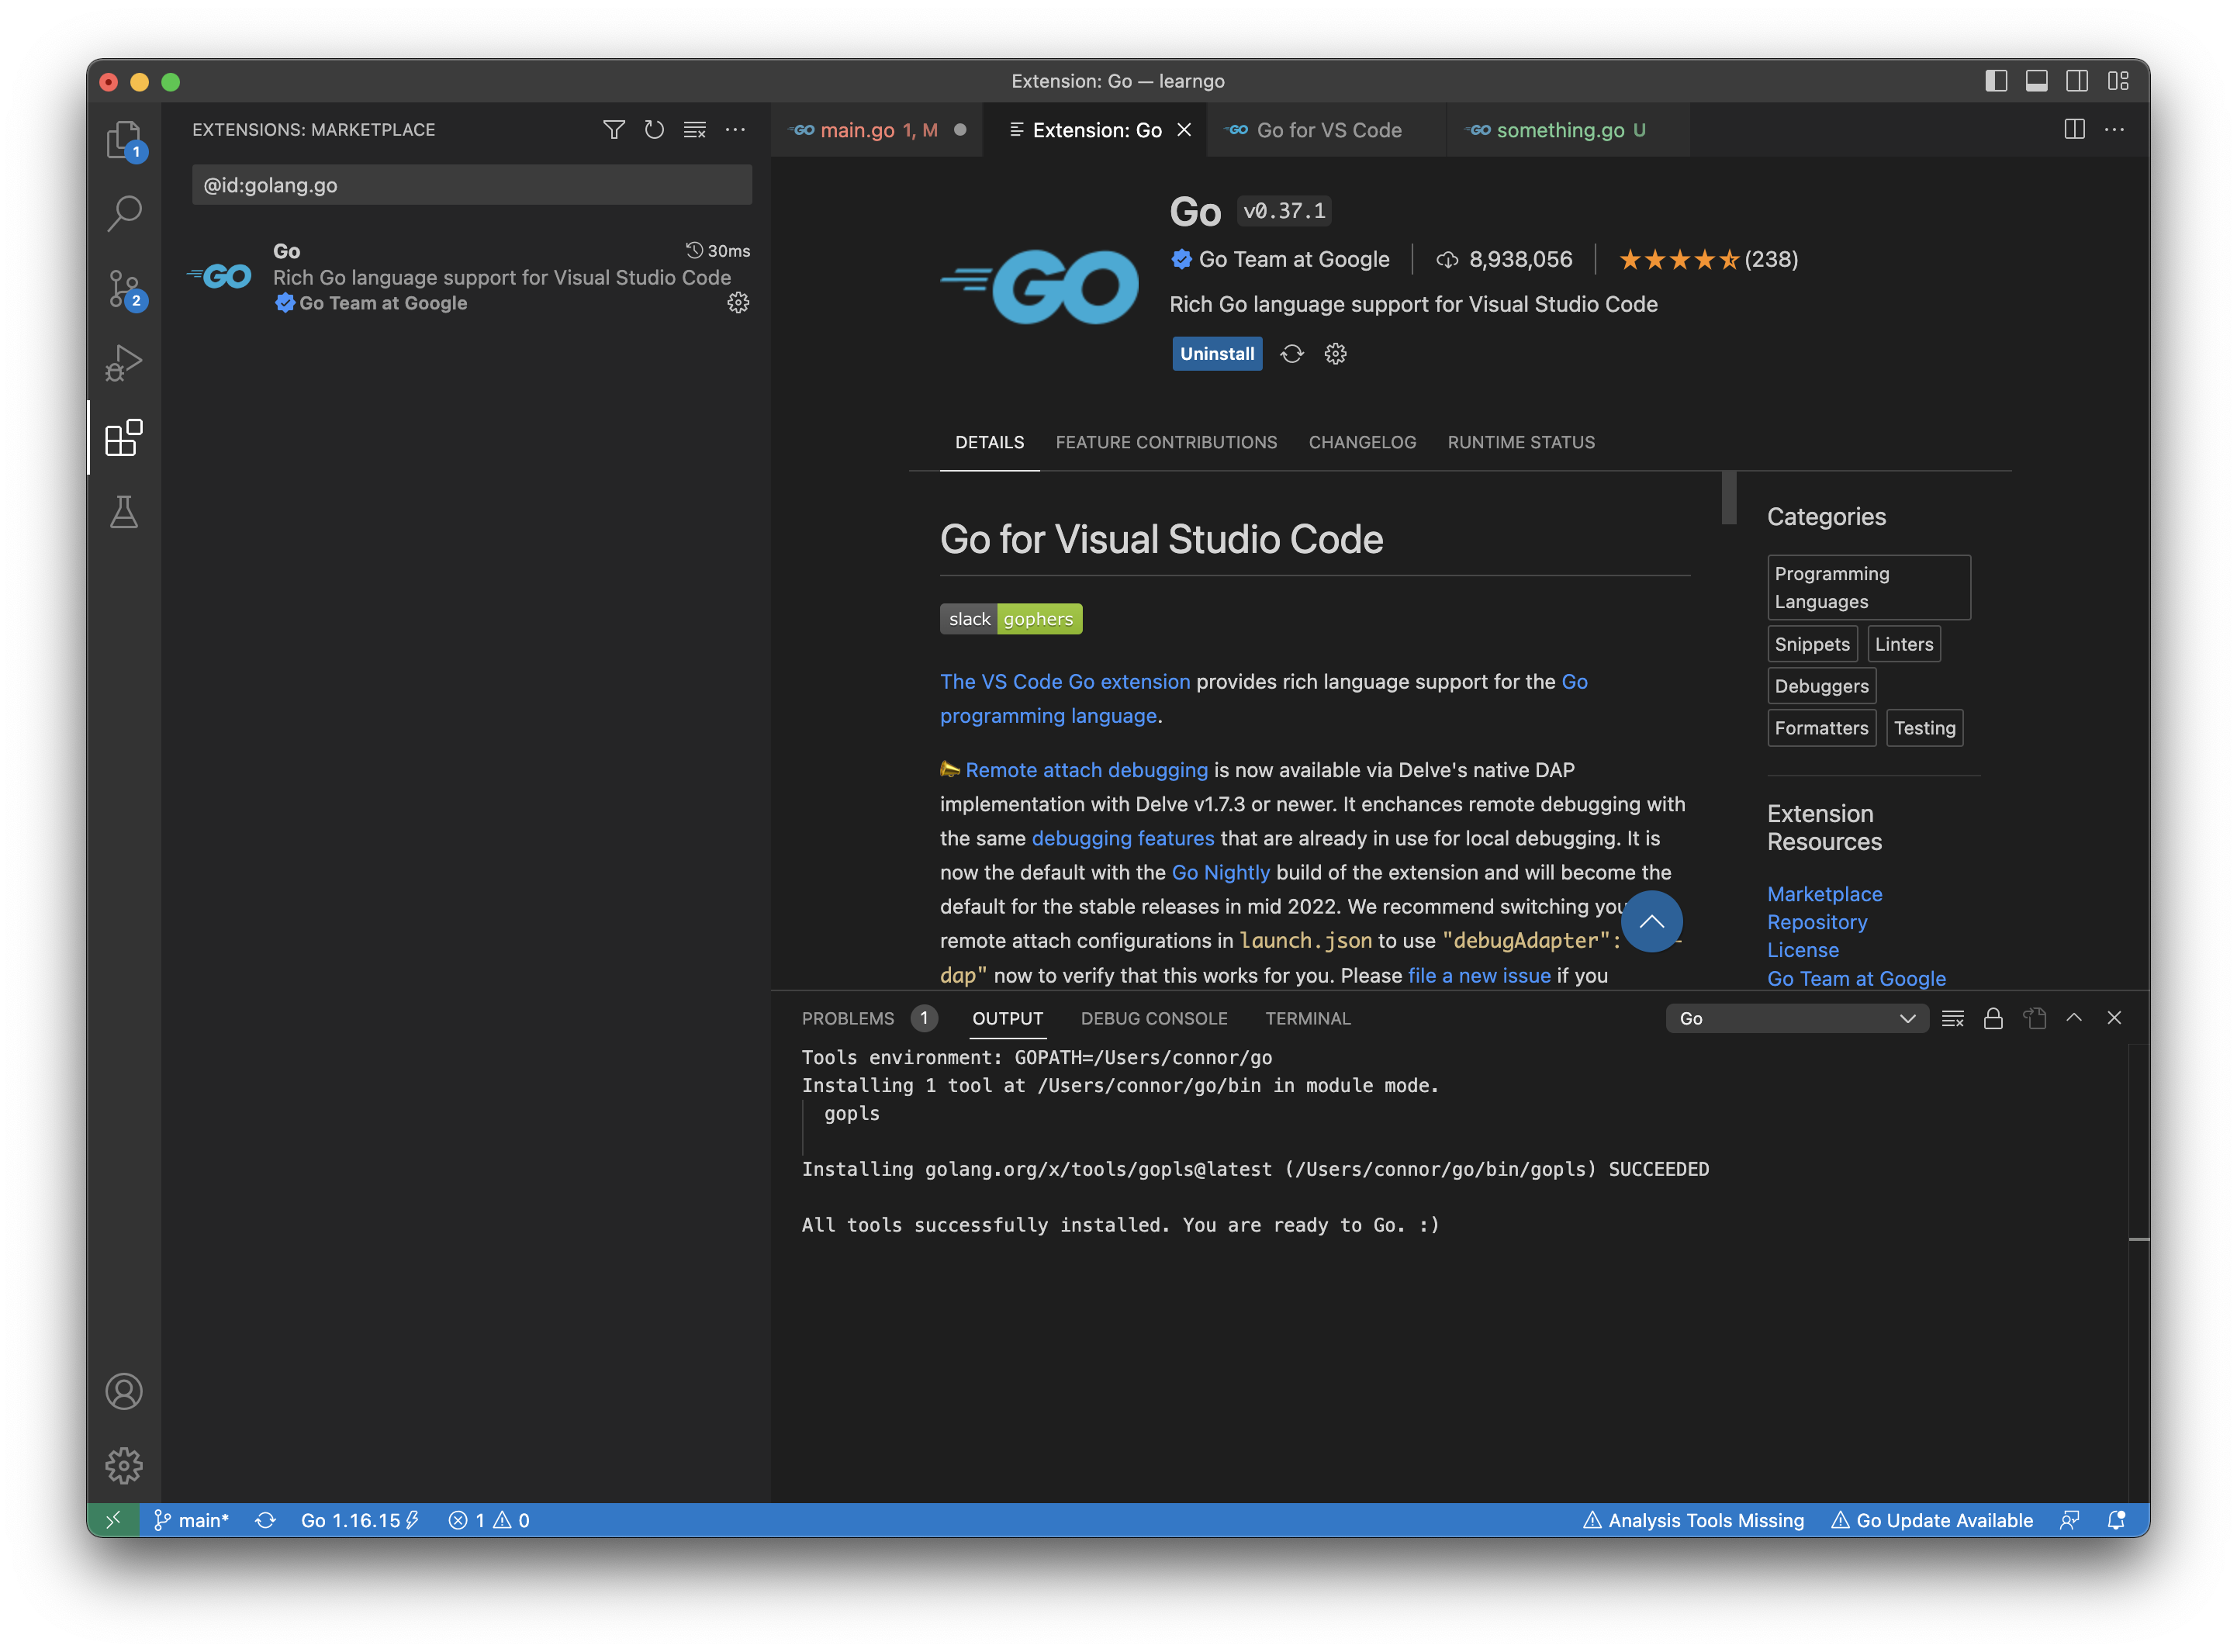Image resolution: width=2237 pixels, height=1652 pixels.
Task: Toggle primary side bar visibility
Action: tap(1996, 81)
